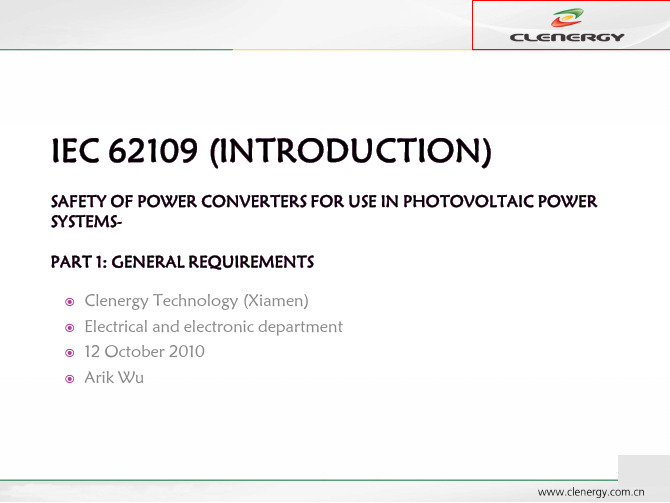Click the 'Clenergy Technology (Xiamen)' bullet

196,301
